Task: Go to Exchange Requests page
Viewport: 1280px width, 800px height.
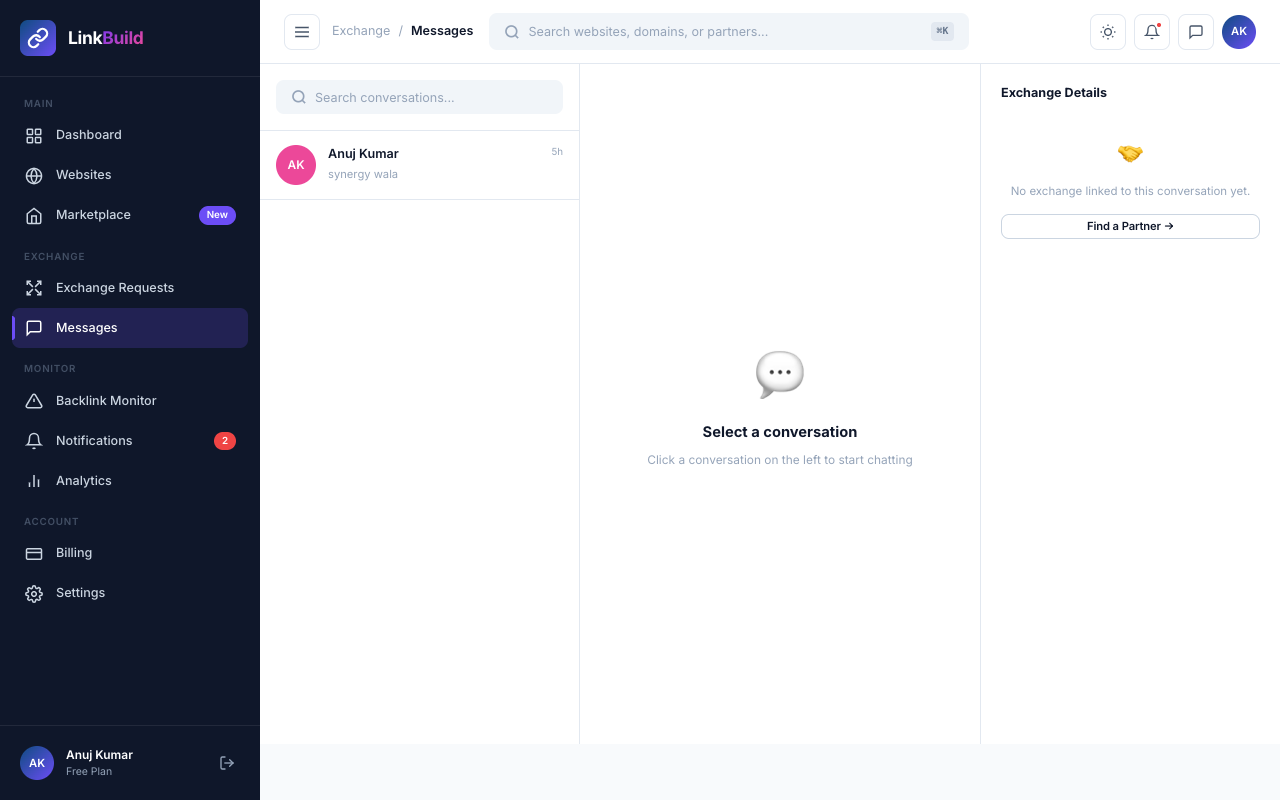Action: click(130, 288)
